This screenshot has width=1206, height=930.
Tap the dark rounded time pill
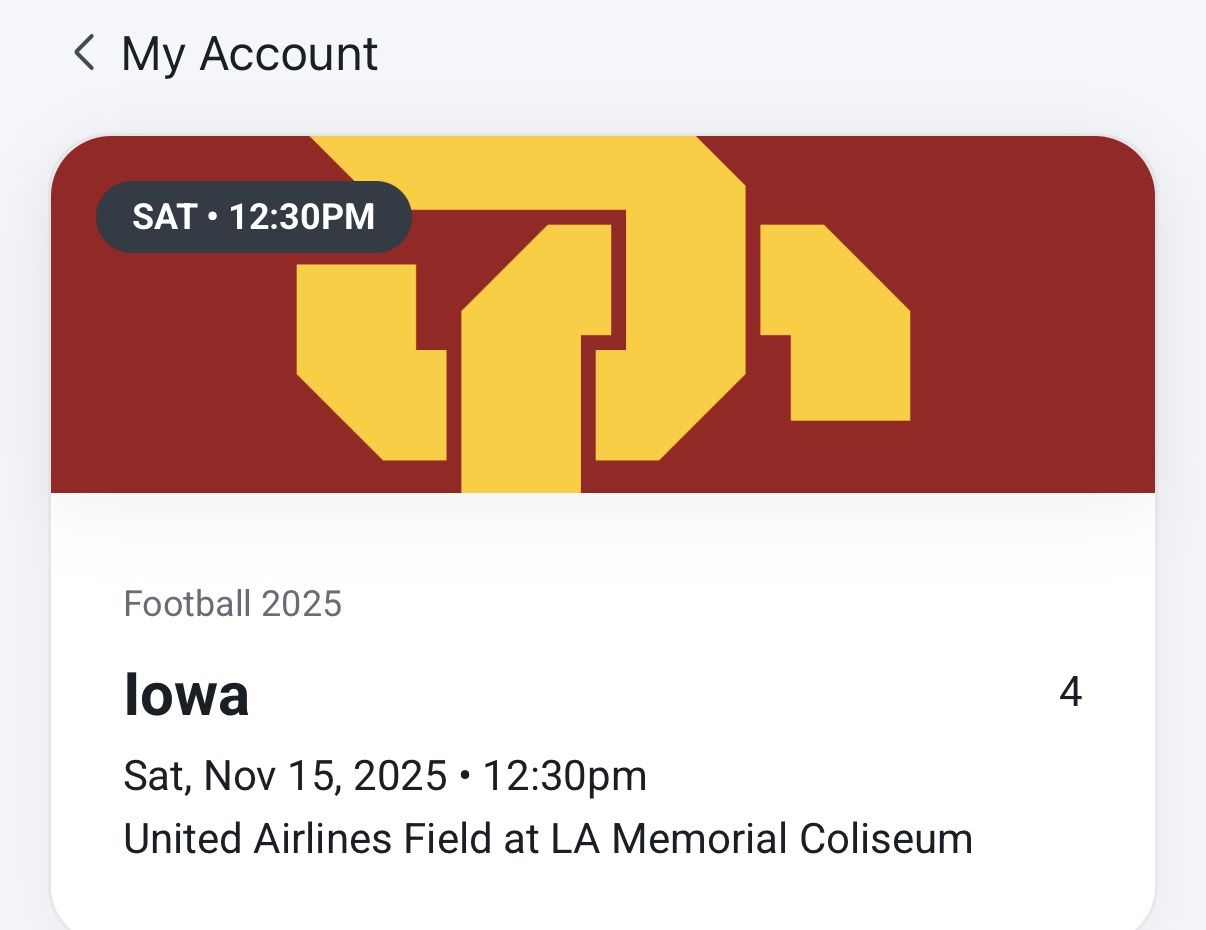pyautogui.click(x=253, y=216)
